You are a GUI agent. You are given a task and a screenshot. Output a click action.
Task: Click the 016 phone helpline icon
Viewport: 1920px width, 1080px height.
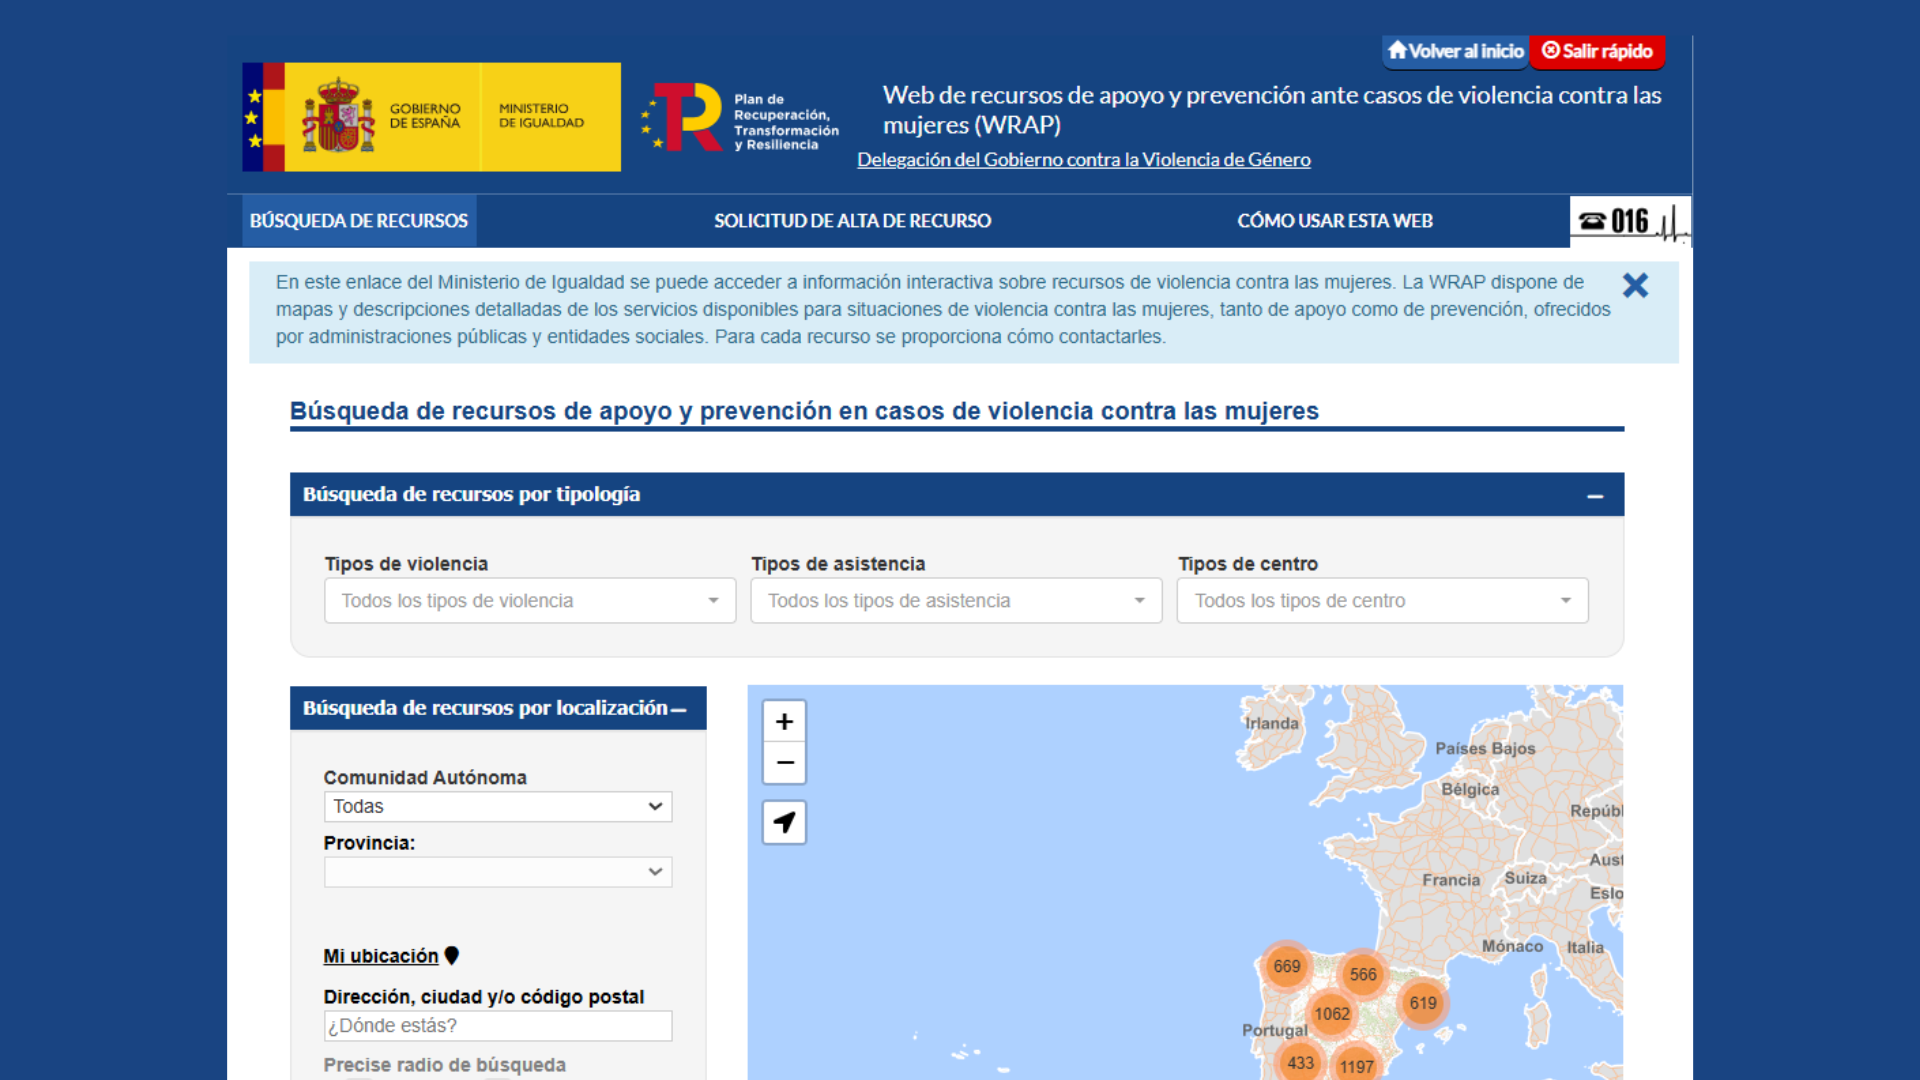pyautogui.click(x=1630, y=221)
